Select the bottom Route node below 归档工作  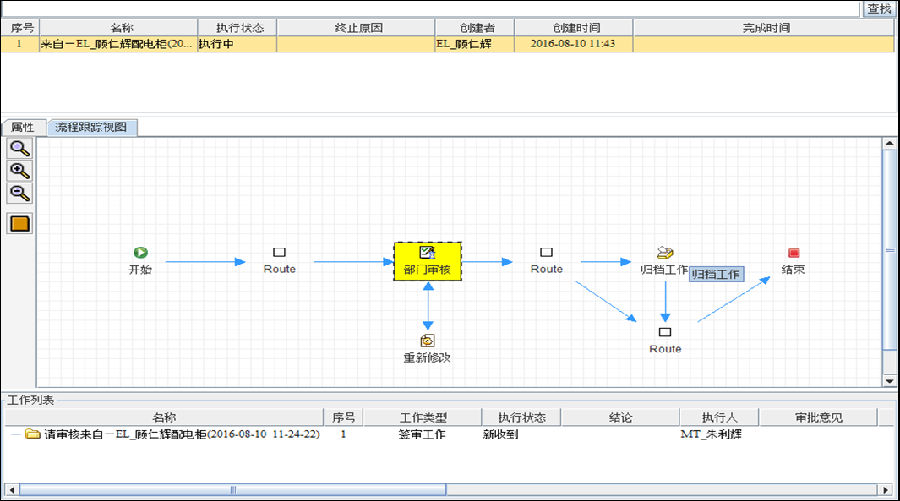pyautogui.click(x=665, y=332)
